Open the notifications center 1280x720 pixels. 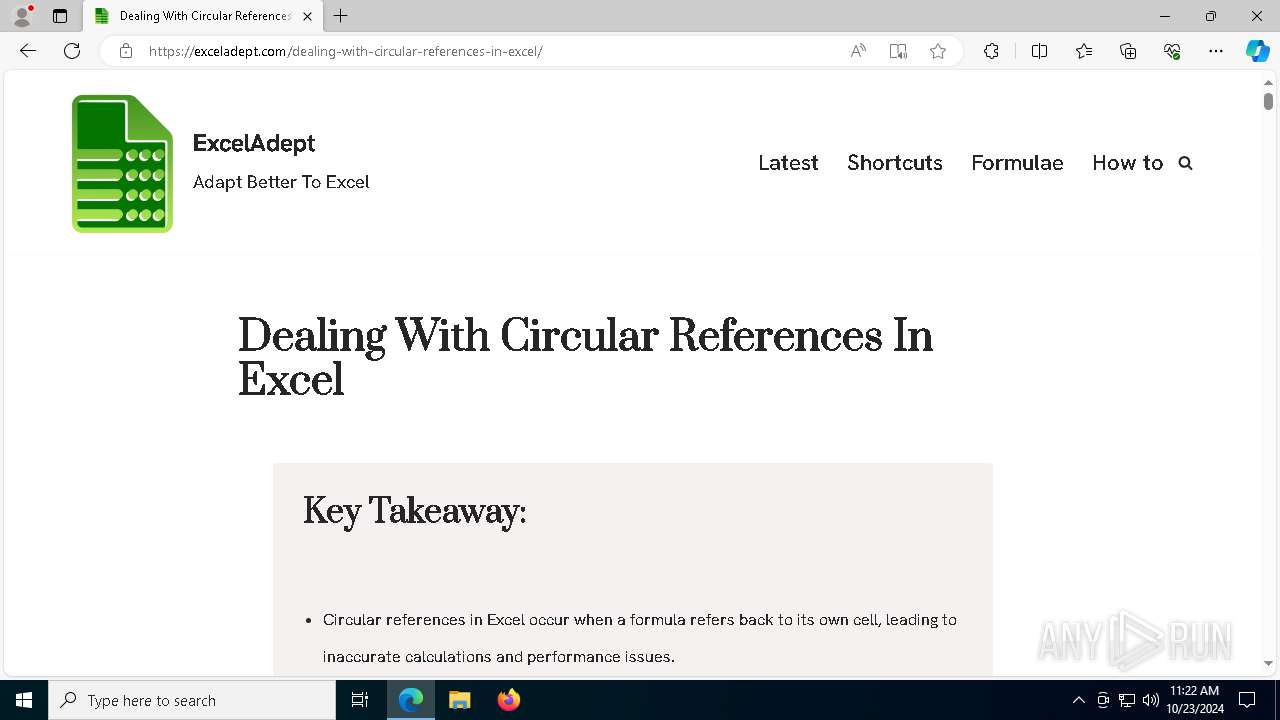(x=1247, y=700)
